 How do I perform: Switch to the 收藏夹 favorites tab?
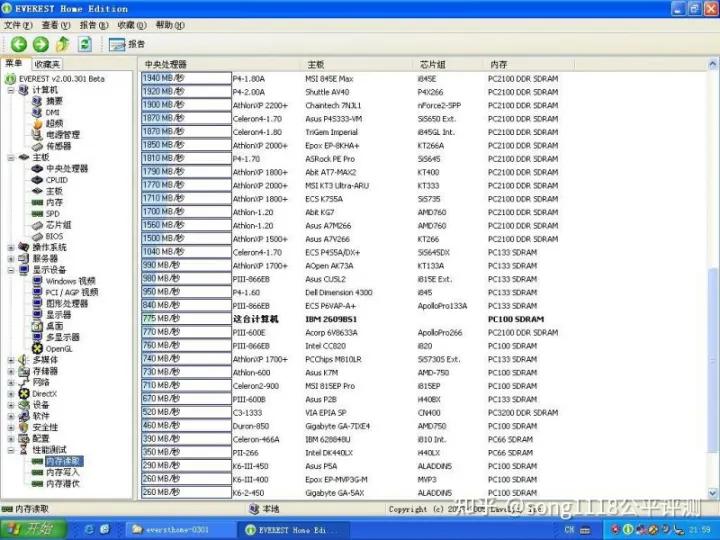pos(47,64)
